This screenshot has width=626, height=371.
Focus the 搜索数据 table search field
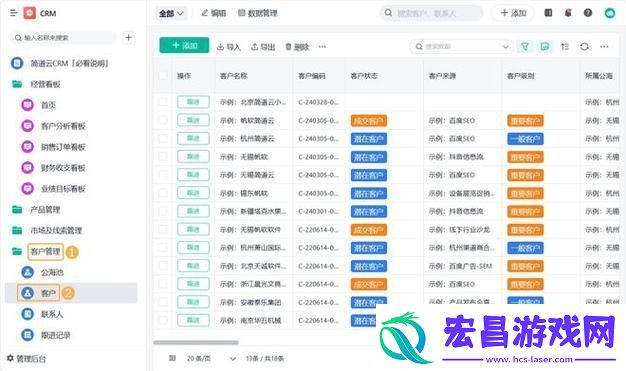click(x=461, y=47)
